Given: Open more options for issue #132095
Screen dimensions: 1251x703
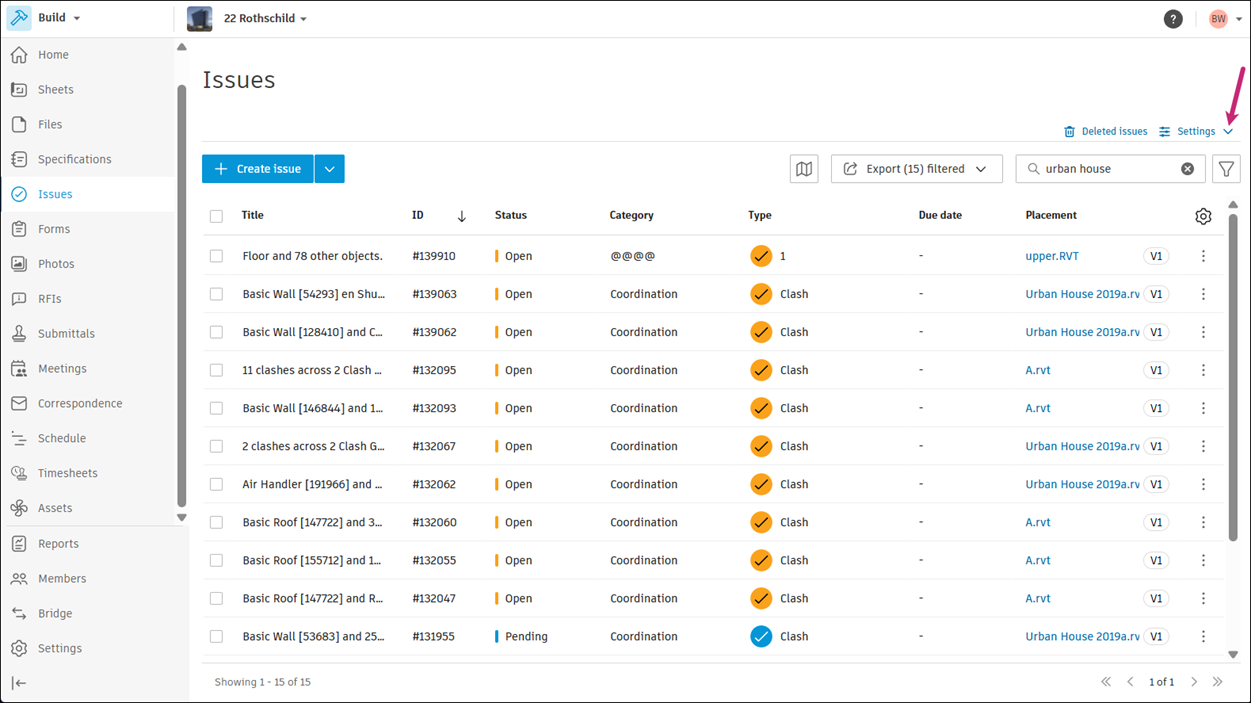Looking at the screenshot, I should point(1203,370).
